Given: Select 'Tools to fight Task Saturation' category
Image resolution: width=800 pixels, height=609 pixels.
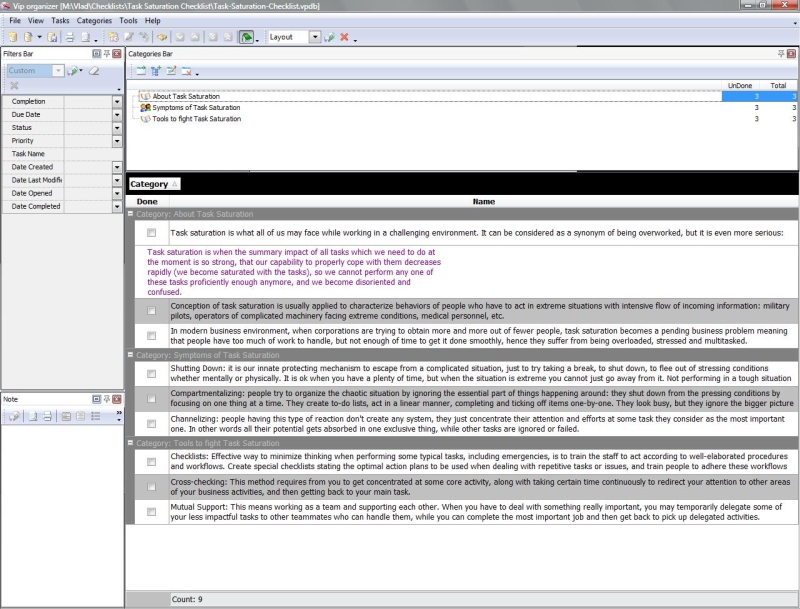Looking at the screenshot, I should pos(196,119).
